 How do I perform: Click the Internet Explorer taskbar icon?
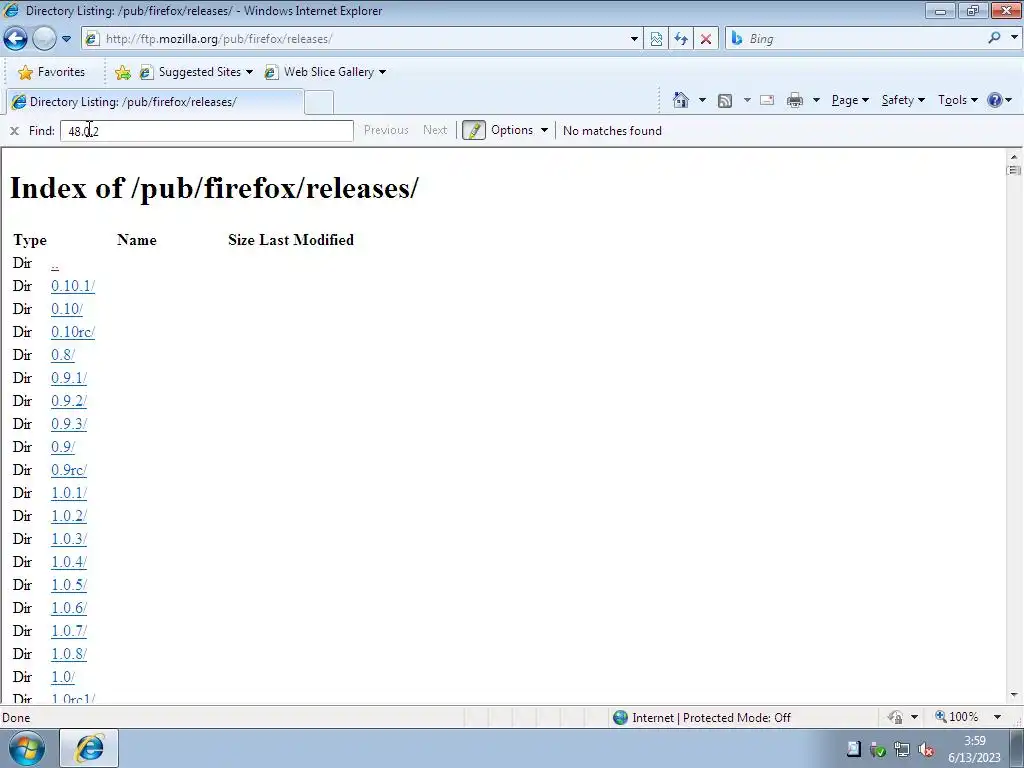[89, 748]
